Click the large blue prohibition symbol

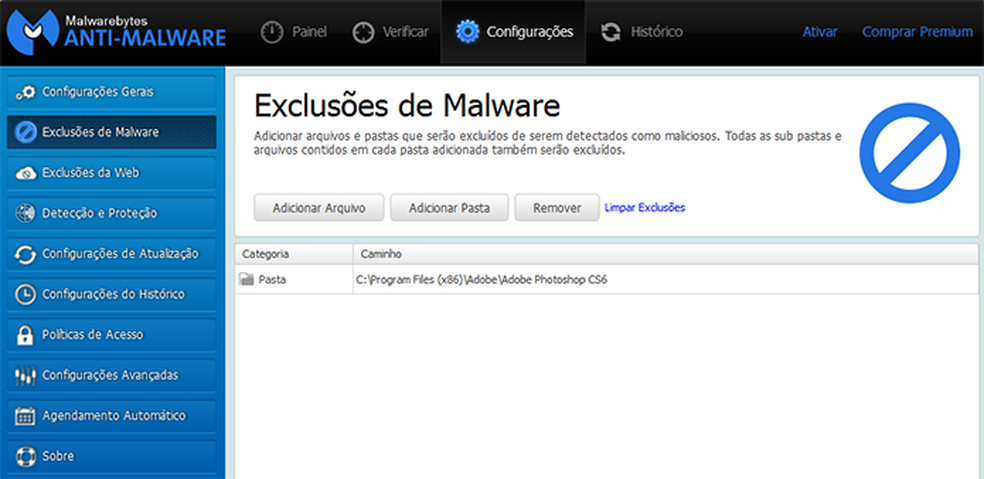[909, 153]
